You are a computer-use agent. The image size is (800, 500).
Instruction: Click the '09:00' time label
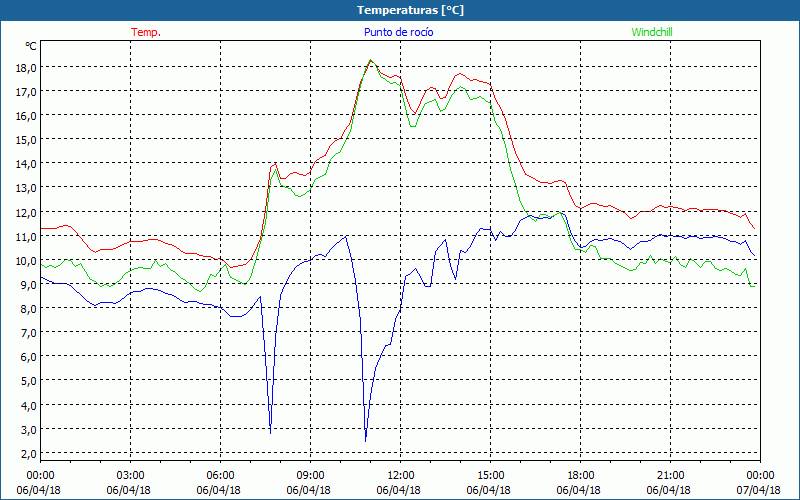coord(311,476)
